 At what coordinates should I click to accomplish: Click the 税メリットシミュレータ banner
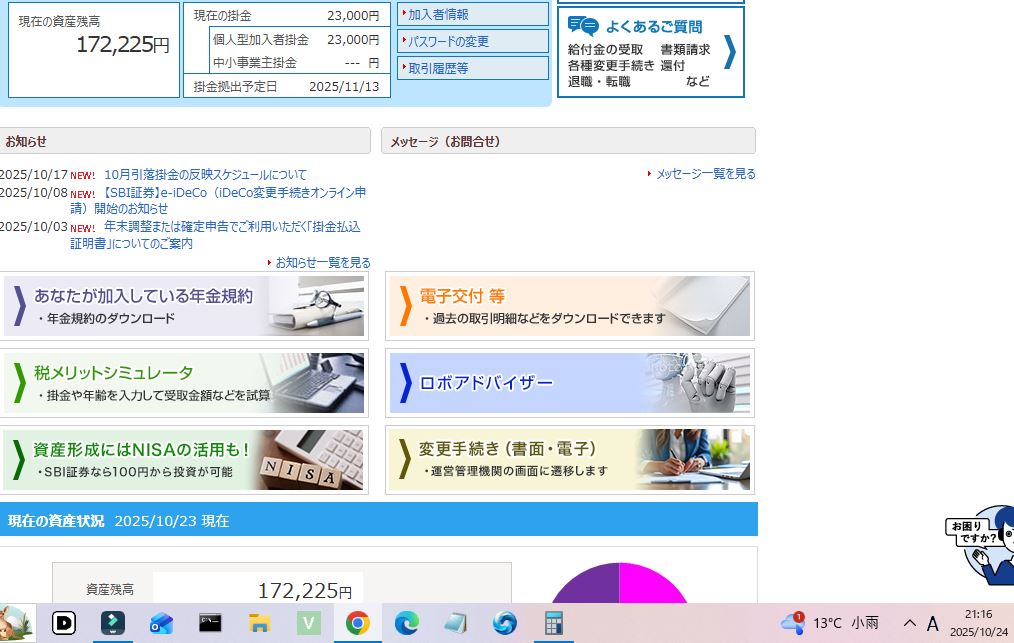click(x=185, y=383)
